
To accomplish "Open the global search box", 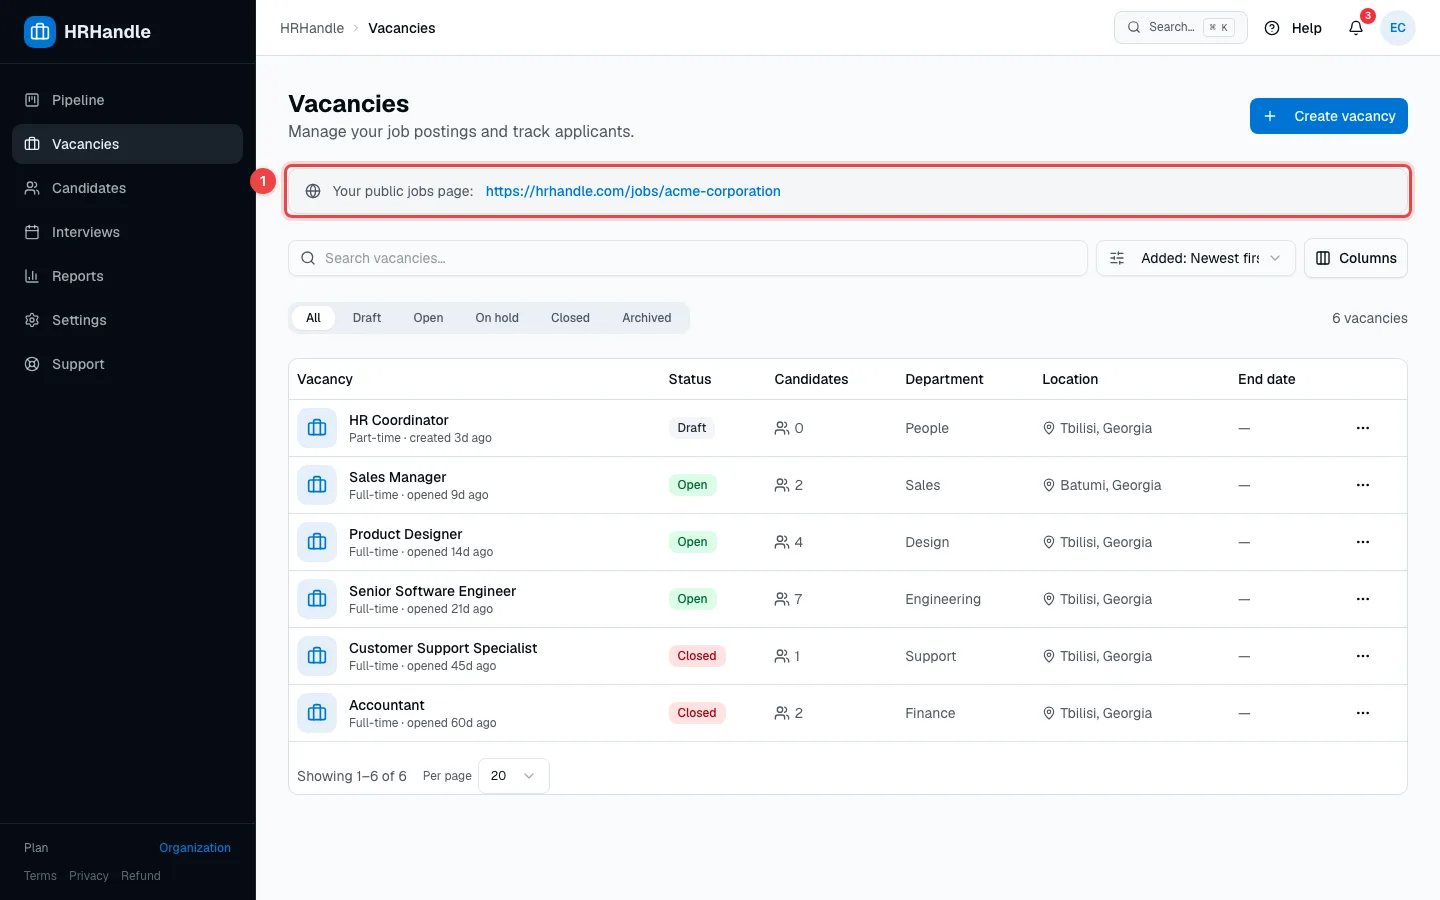I will [x=1181, y=28].
